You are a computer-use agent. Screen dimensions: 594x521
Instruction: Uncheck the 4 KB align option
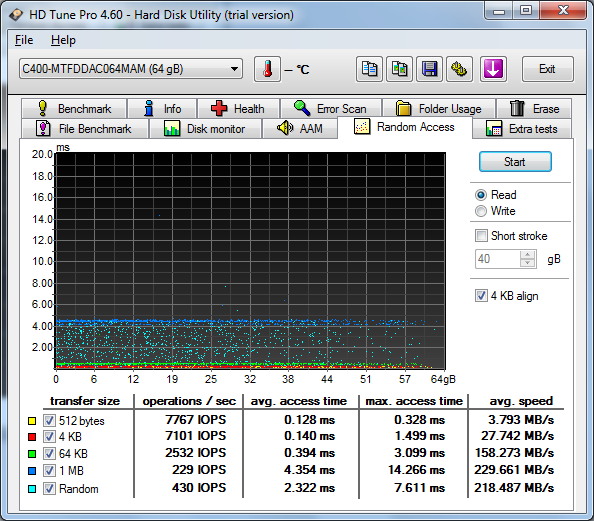pyautogui.click(x=481, y=296)
